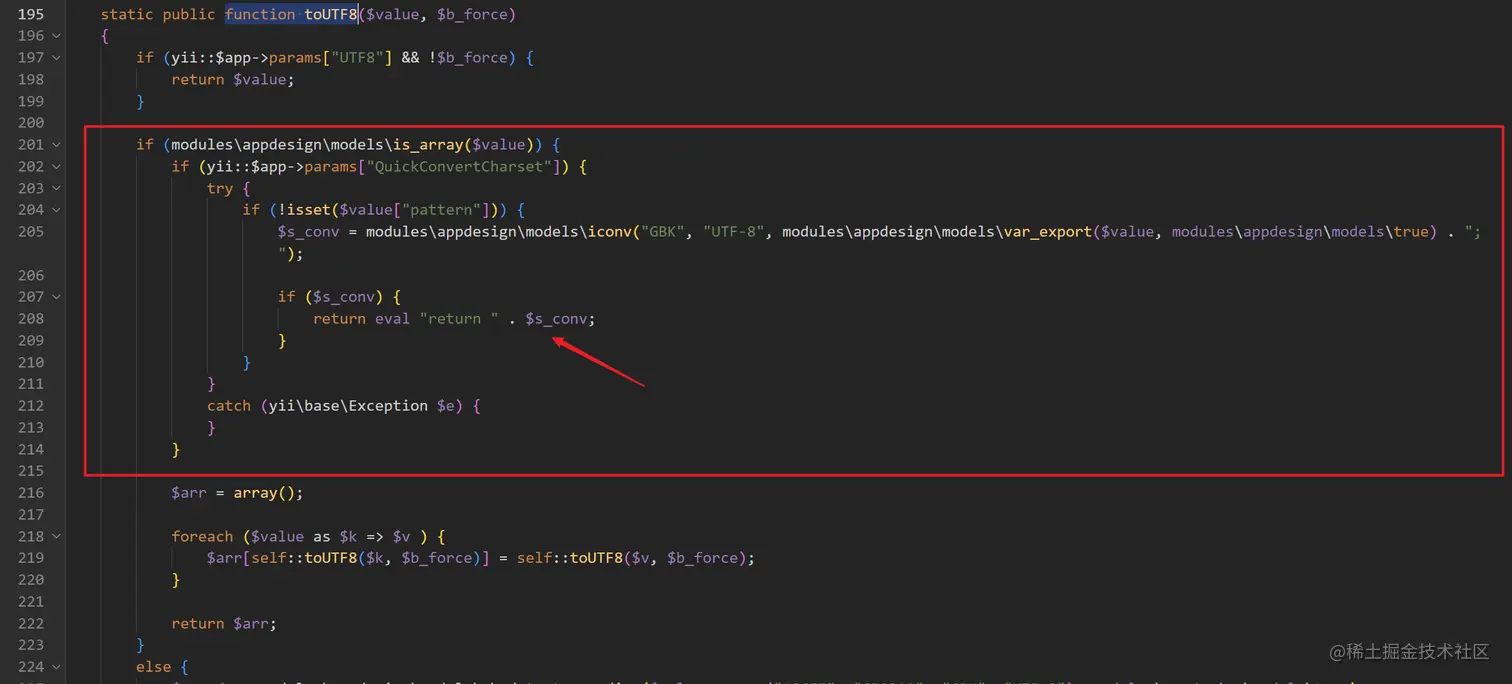1512x684 pixels.
Task: Click line number 205 in the gutter
Action: [31, 232]
